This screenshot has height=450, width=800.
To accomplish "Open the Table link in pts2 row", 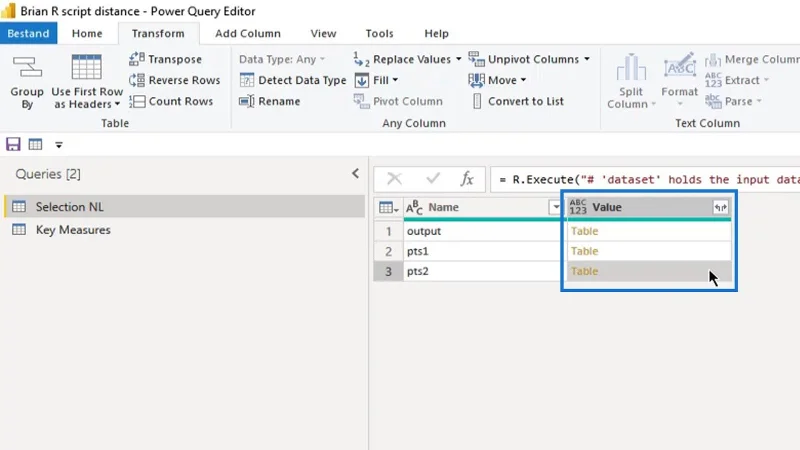I will (x=584, y=271).
